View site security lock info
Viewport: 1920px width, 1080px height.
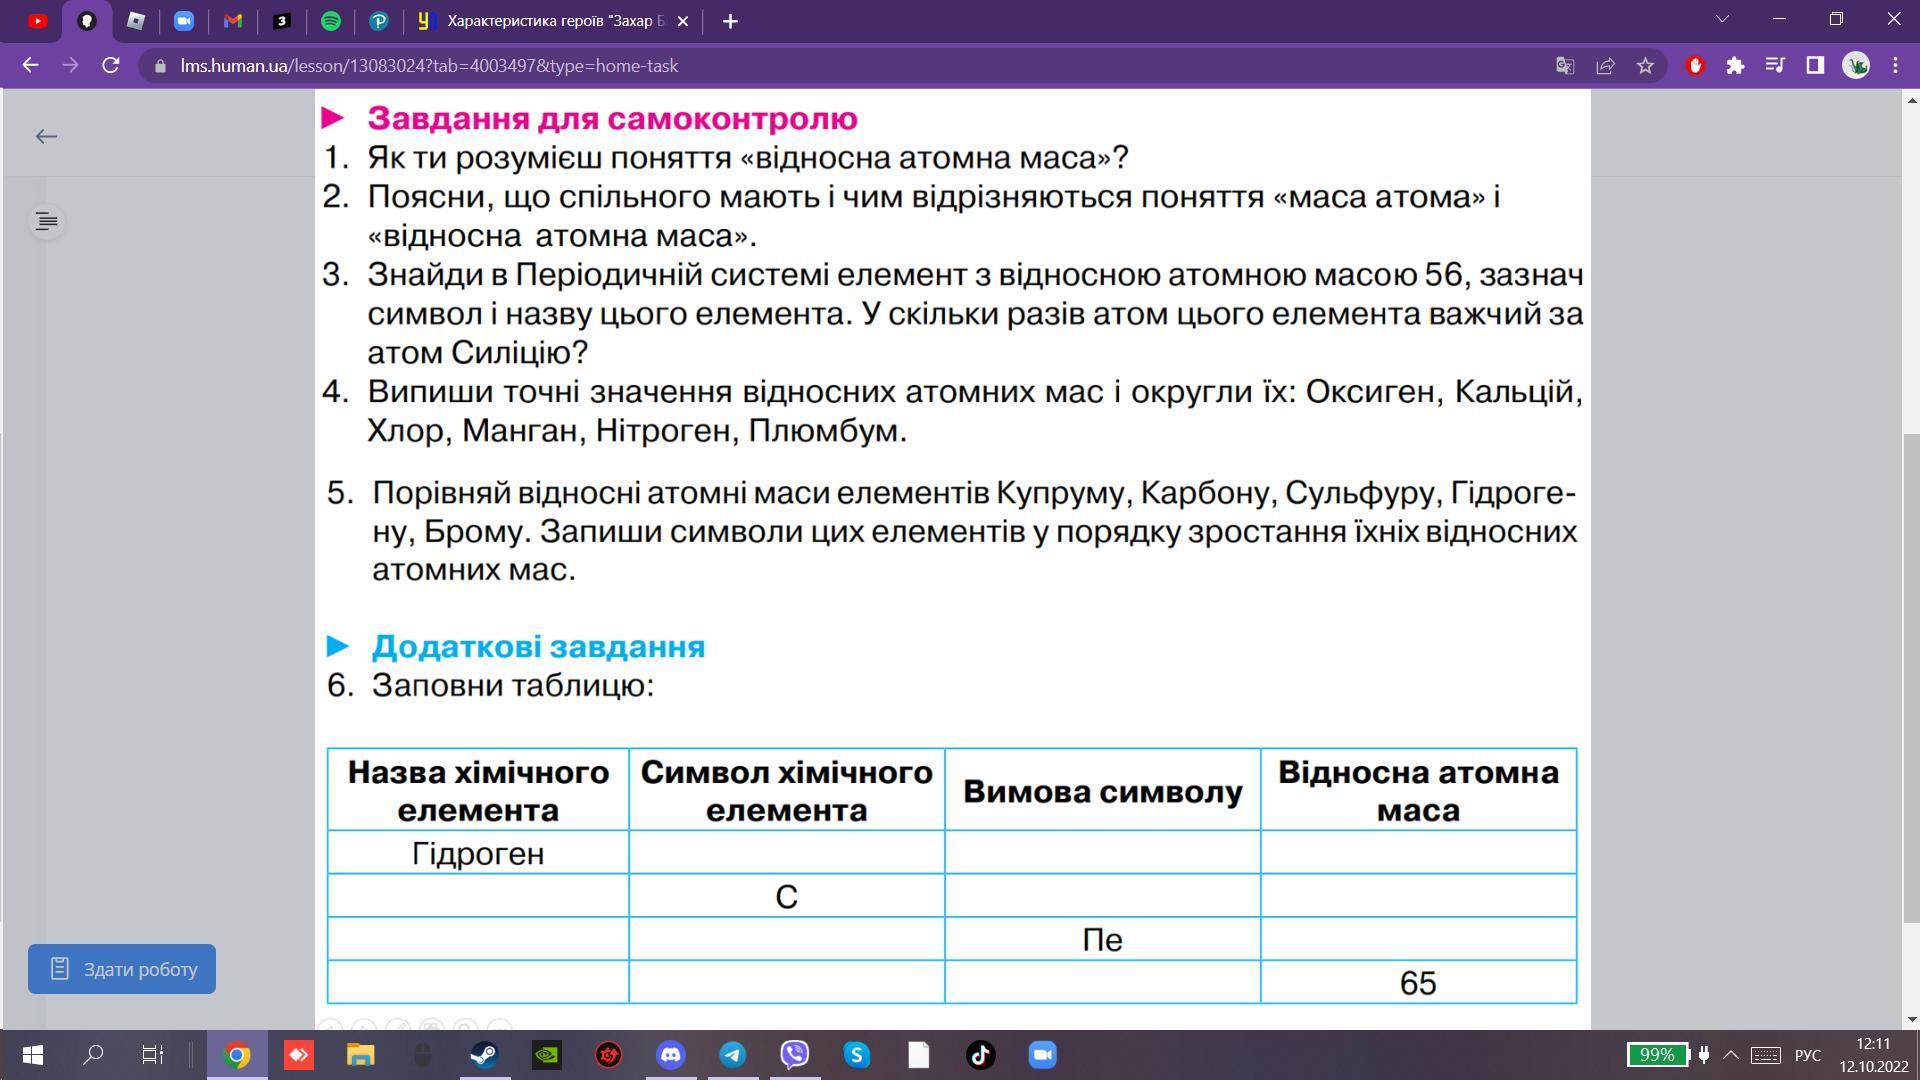(160, 66)
